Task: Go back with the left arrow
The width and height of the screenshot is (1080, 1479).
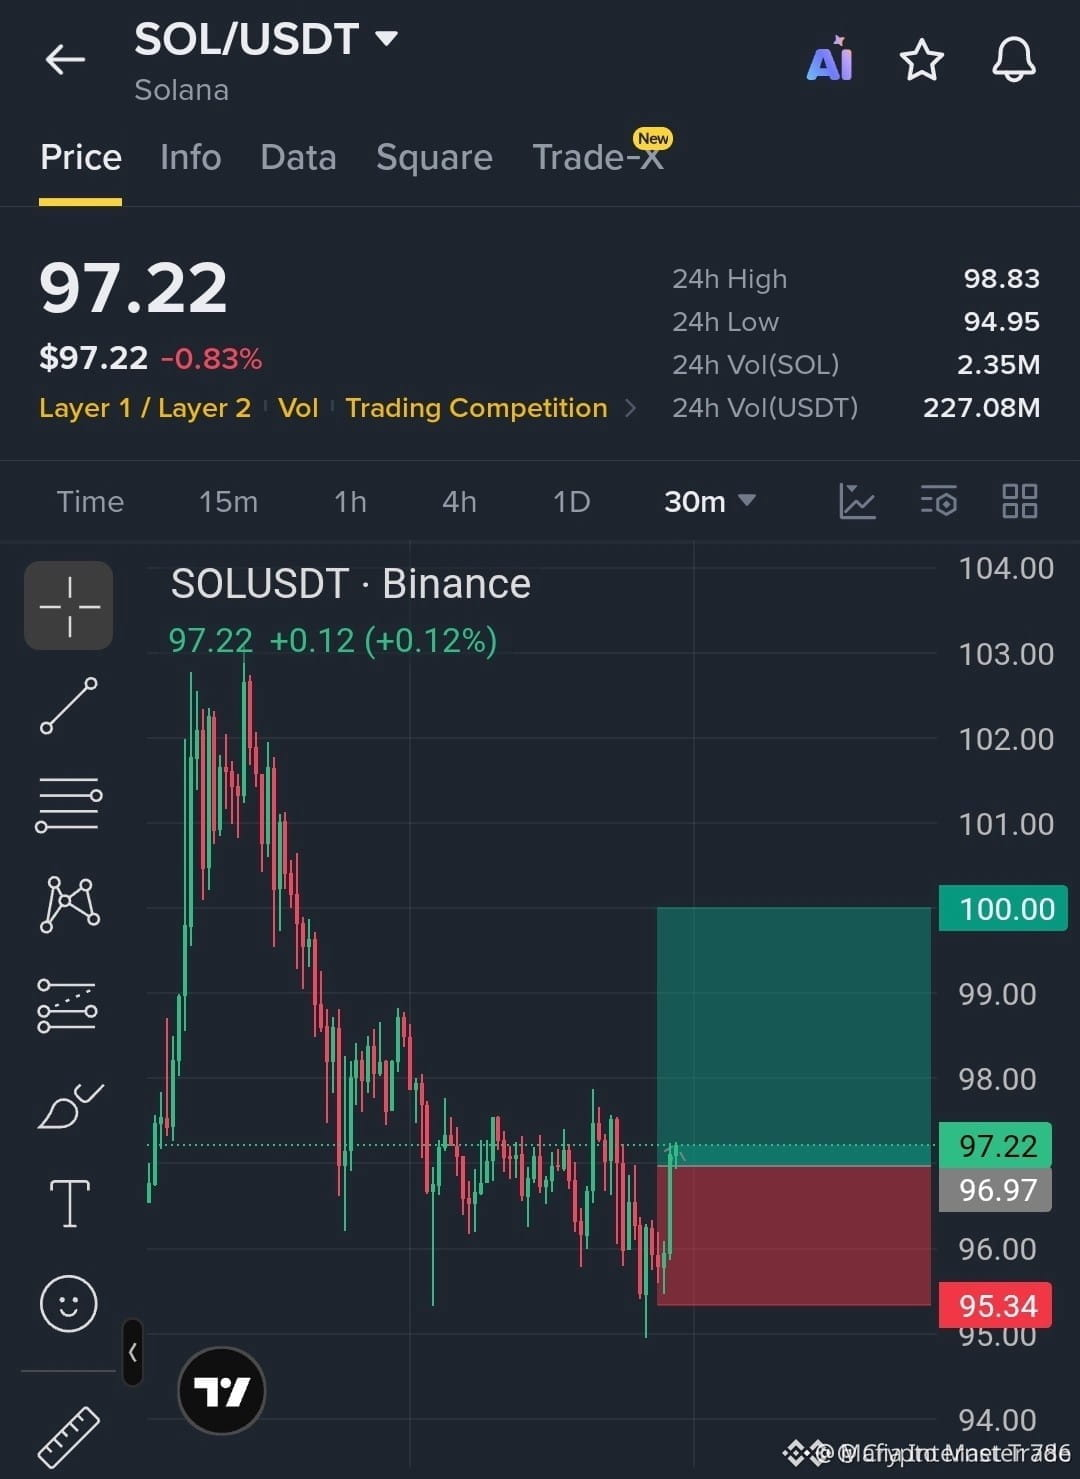Action: point(65,60)
